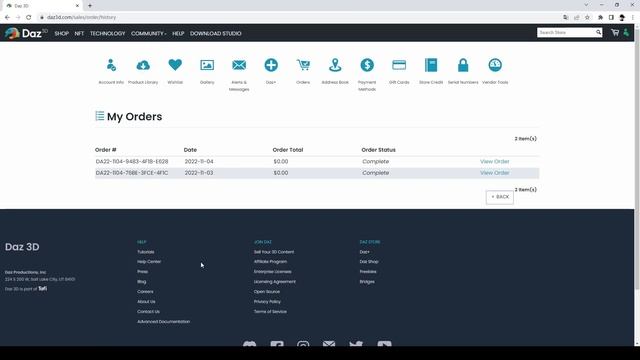Open the Chrome three-dot menu
This screenshot has height=360, width=640.
(633, 17)
